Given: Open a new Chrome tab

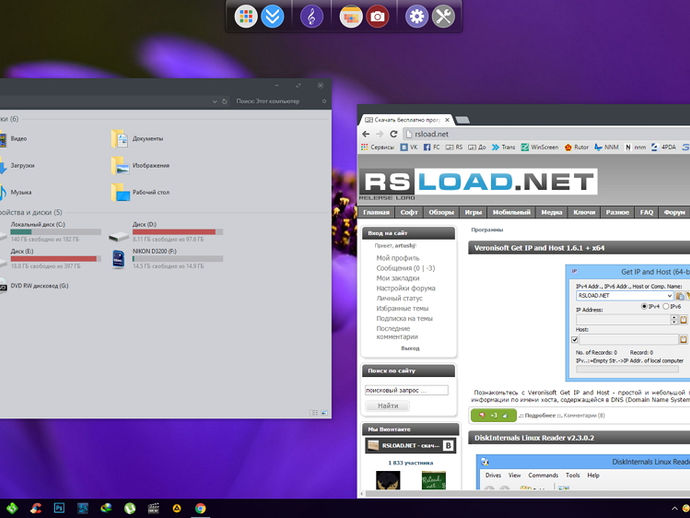Looking at the screenshot, I should (x=462, y=120).
